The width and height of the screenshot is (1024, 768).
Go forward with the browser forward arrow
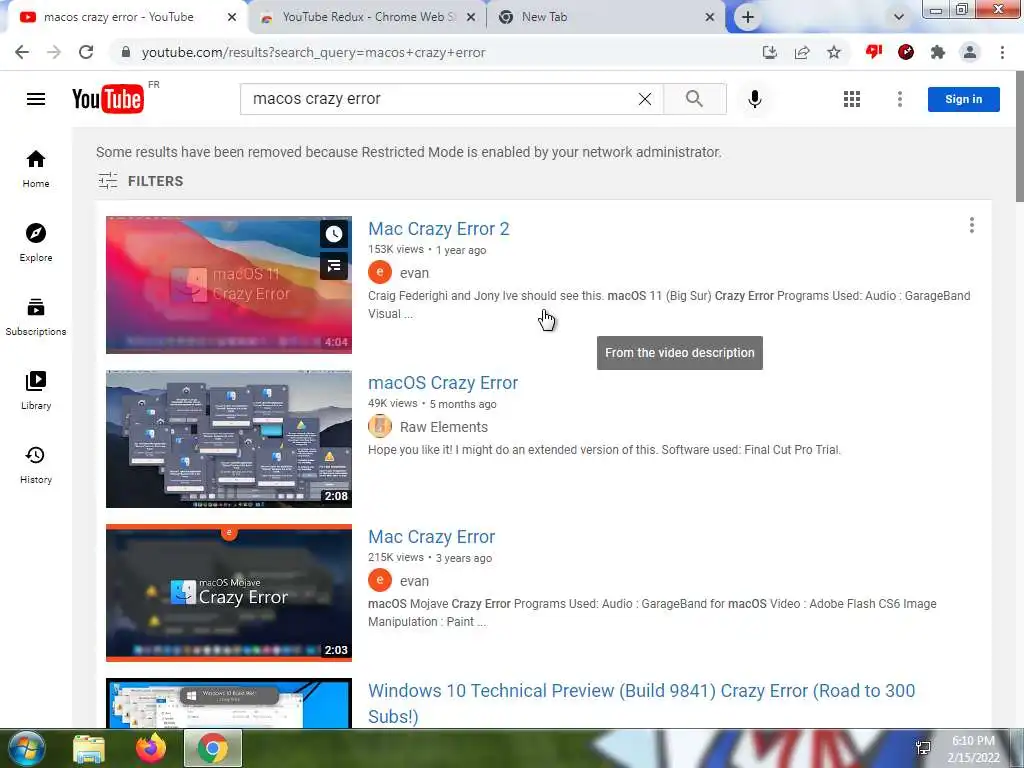(54, 52)
